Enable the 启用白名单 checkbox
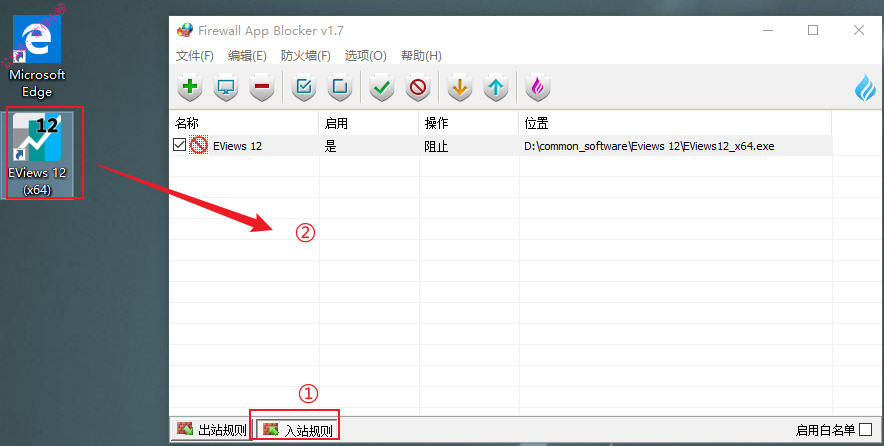 pos(865,430)
